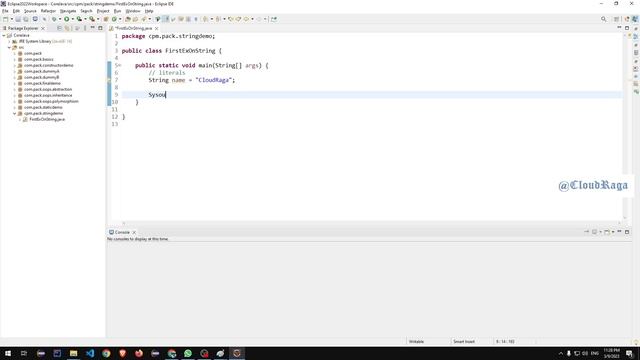The image size is (640, 360).
Task: Open the New wizard dropdown arrow
Action: click(12, 19)
